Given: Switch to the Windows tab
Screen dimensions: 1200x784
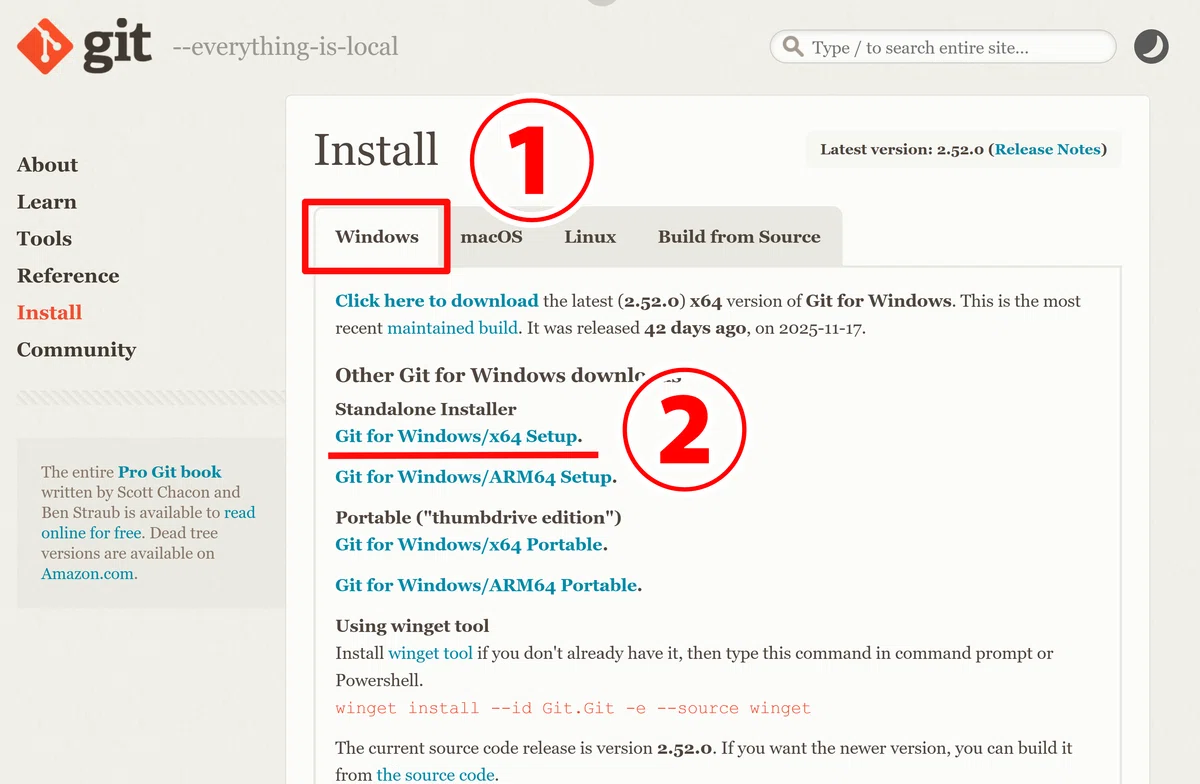Looking at the screenshot, I should pos(377,237).
